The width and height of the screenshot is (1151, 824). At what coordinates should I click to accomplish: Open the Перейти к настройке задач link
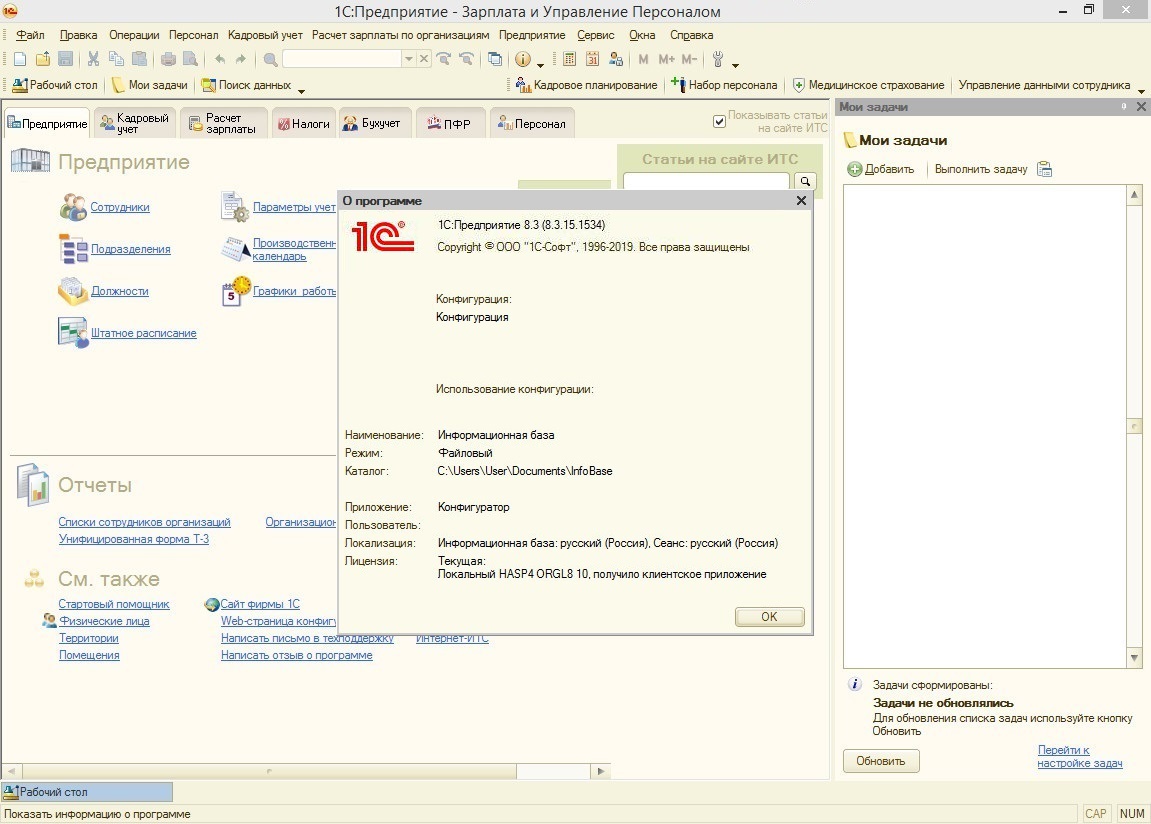1080,756
